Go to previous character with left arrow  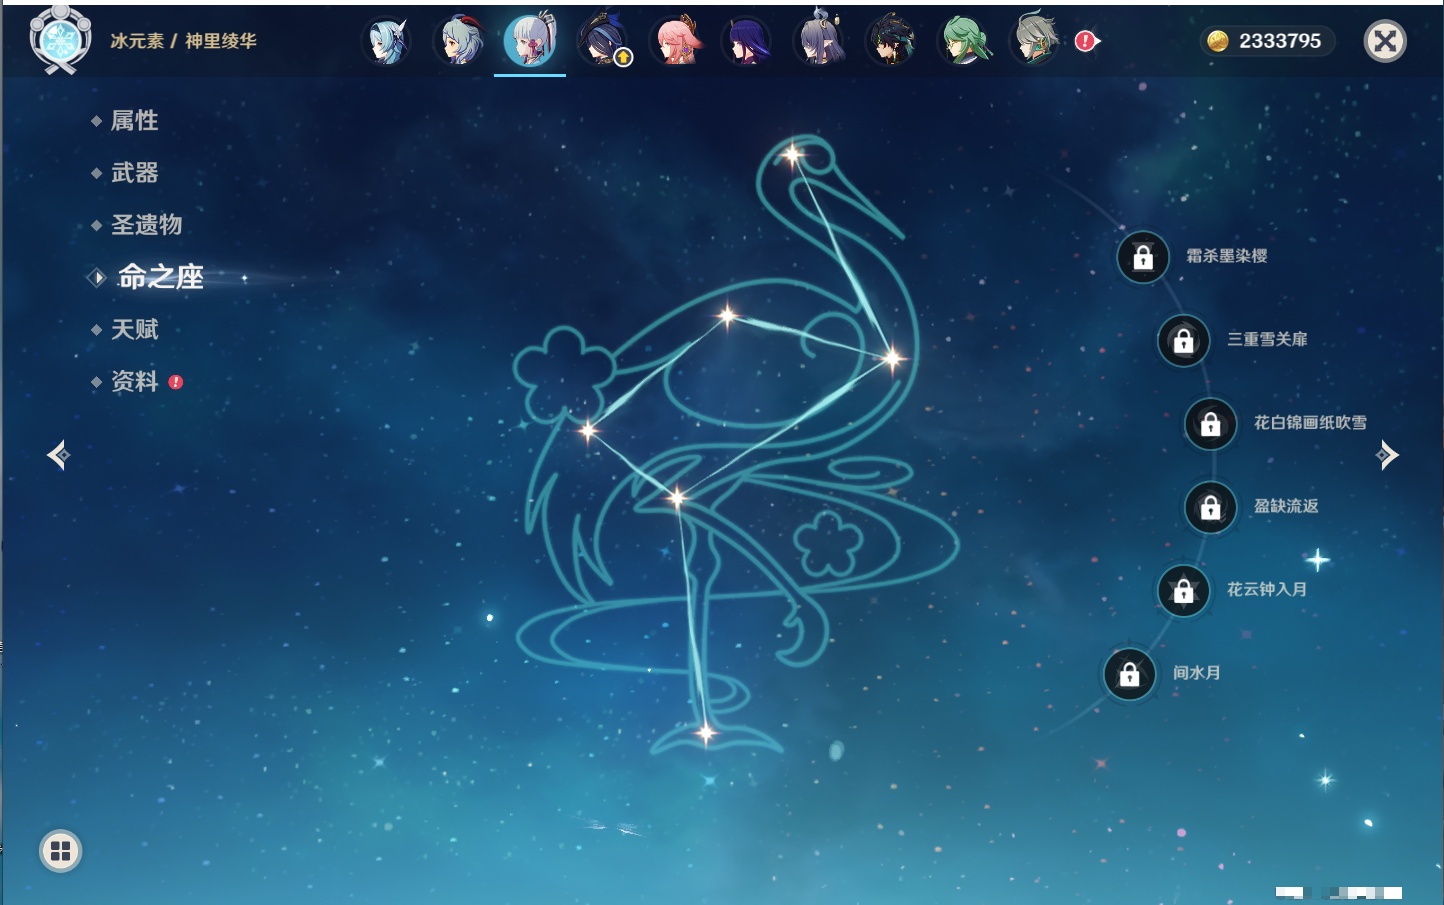pos(58,455)
